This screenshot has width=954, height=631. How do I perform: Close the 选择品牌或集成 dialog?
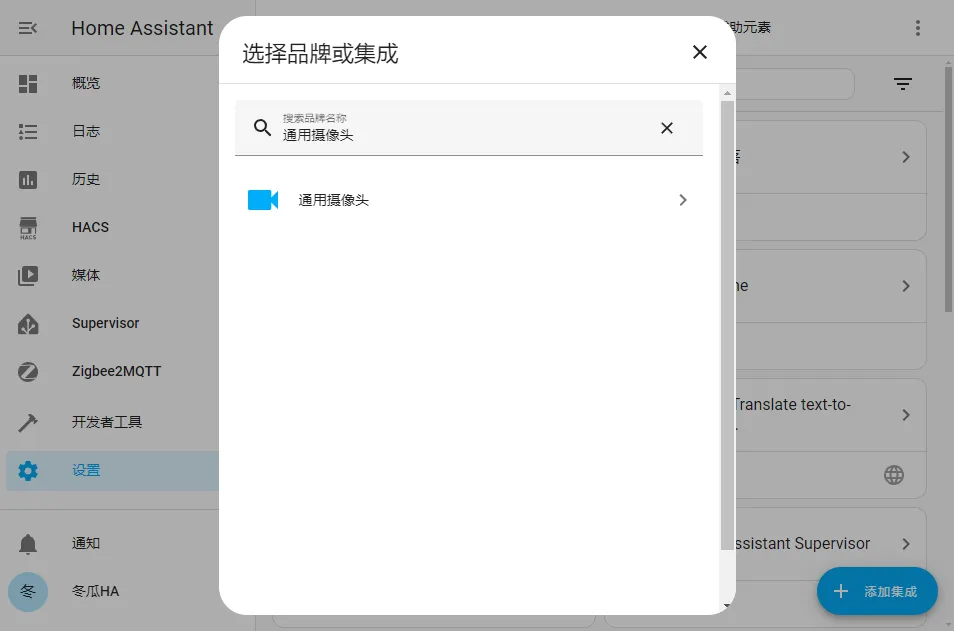(x=700, y=52)
